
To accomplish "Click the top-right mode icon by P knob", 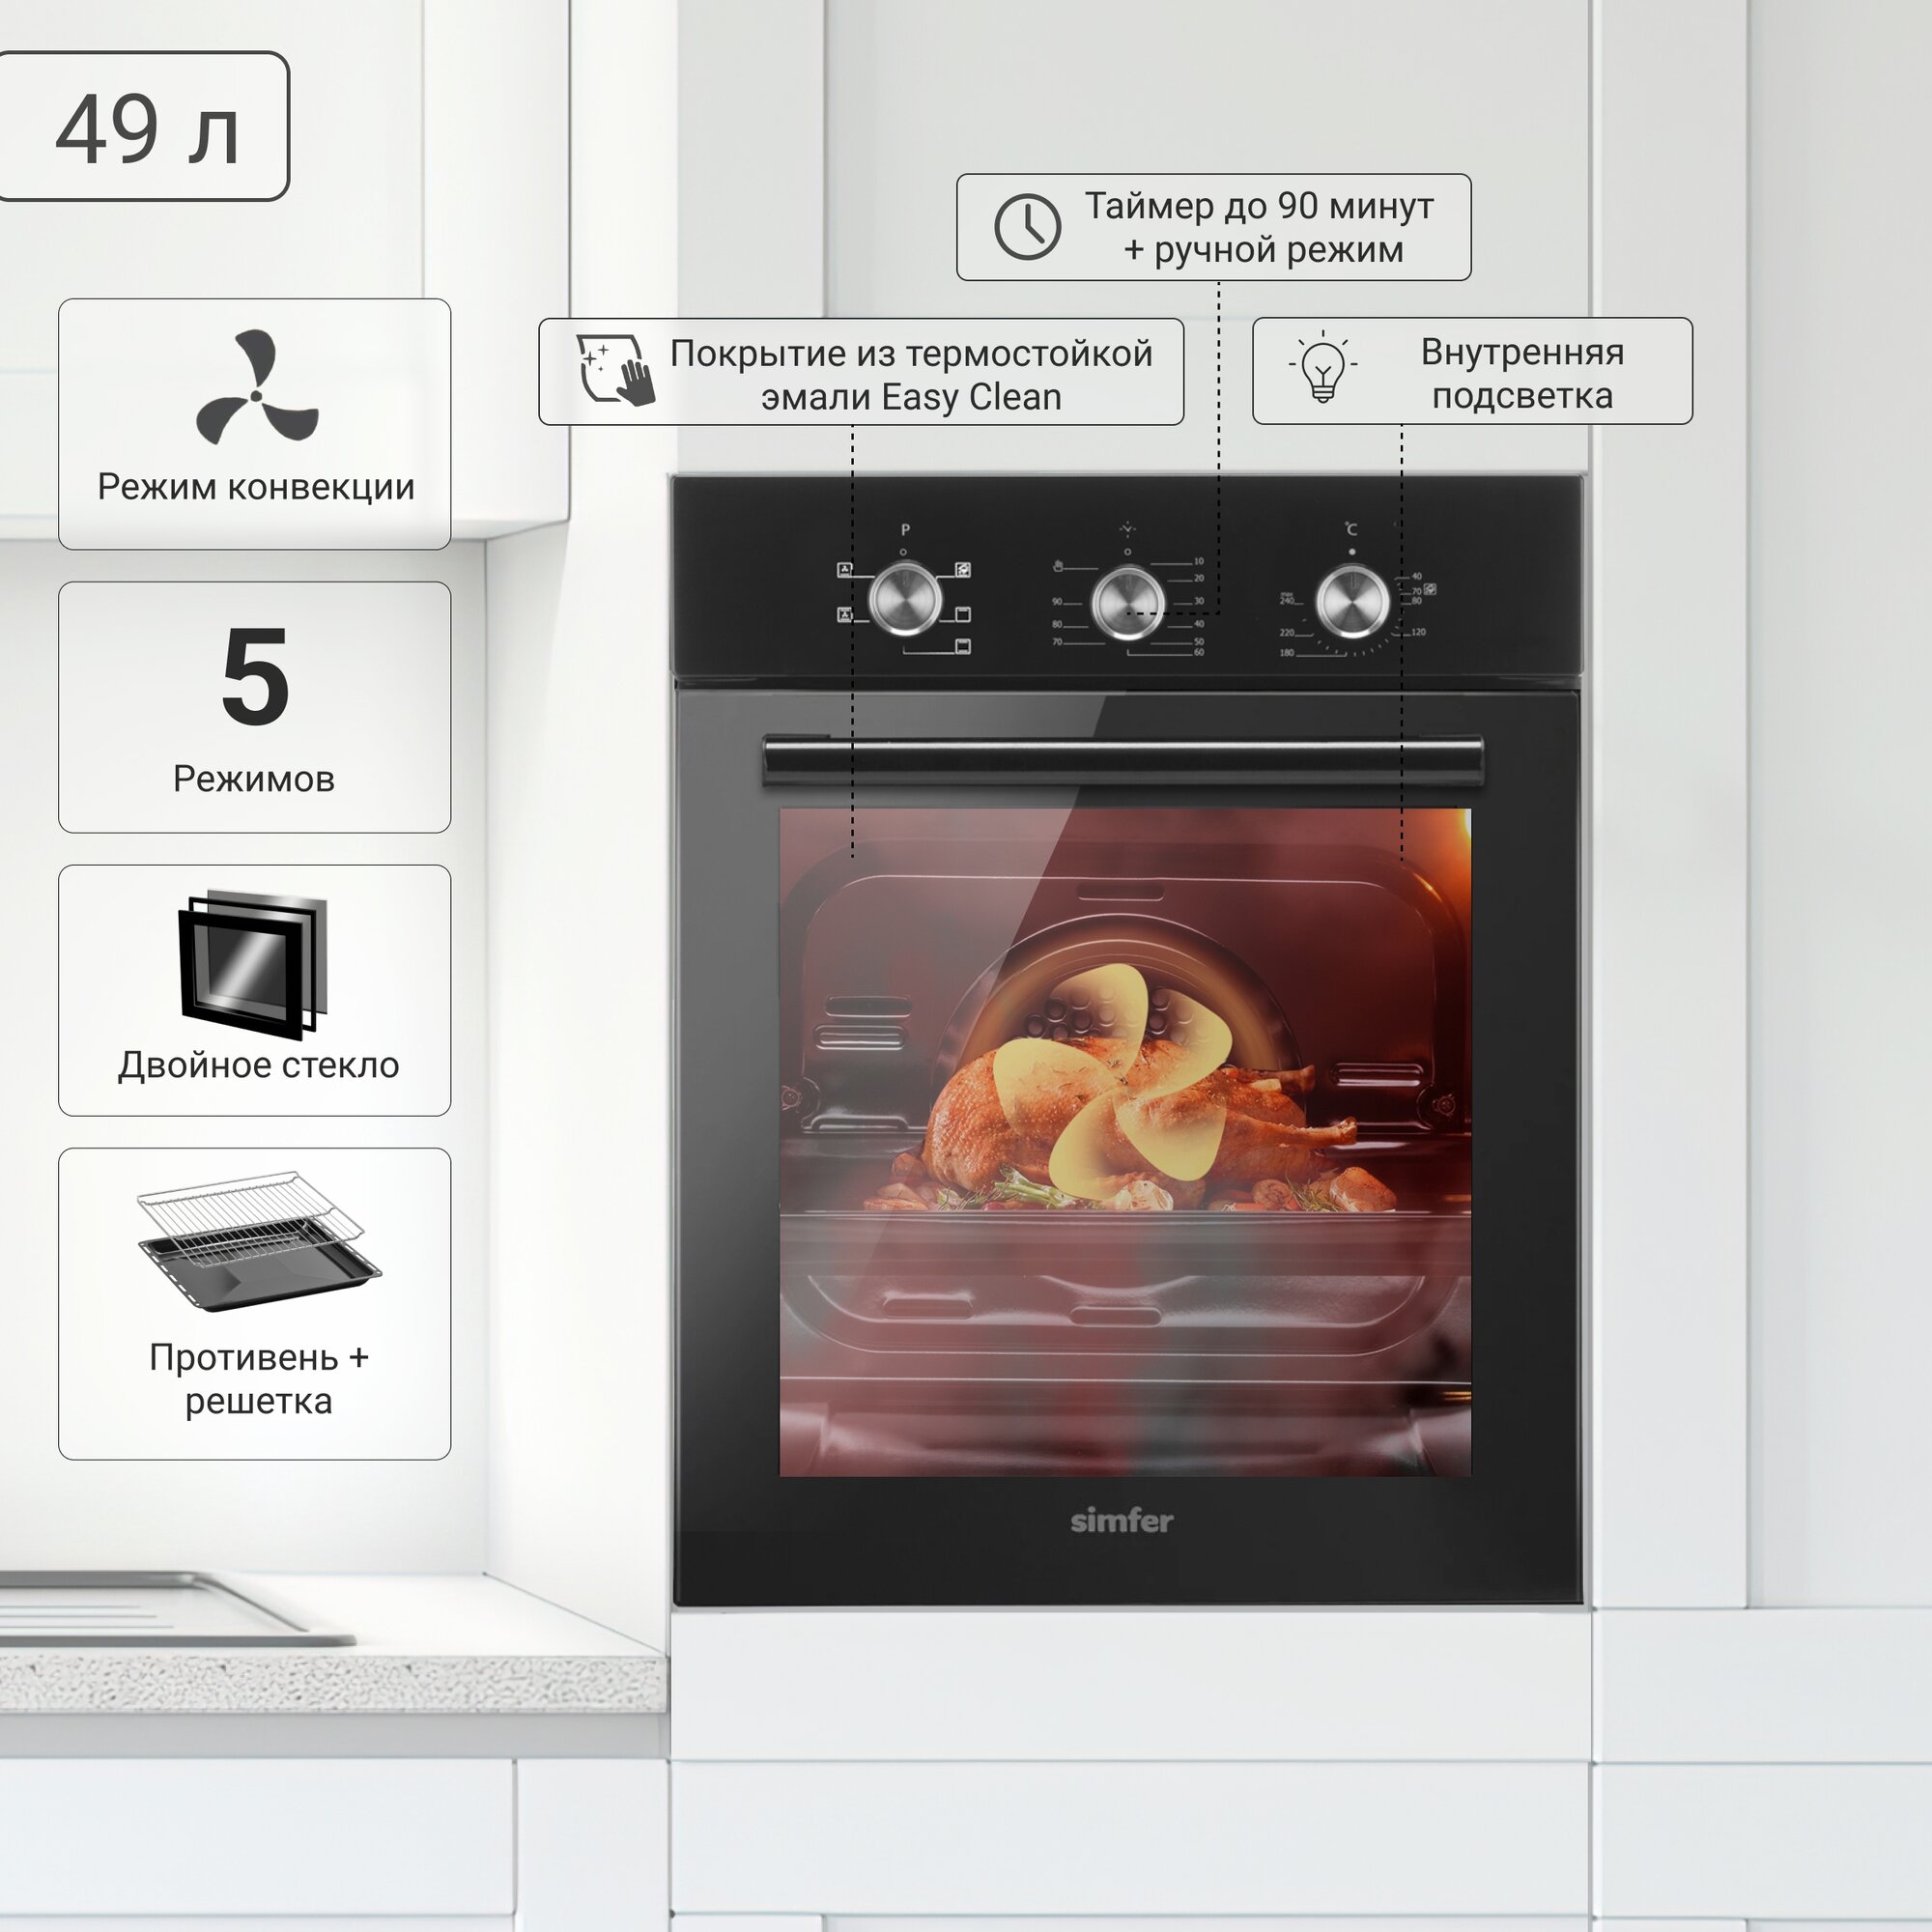I will [962, 569].
